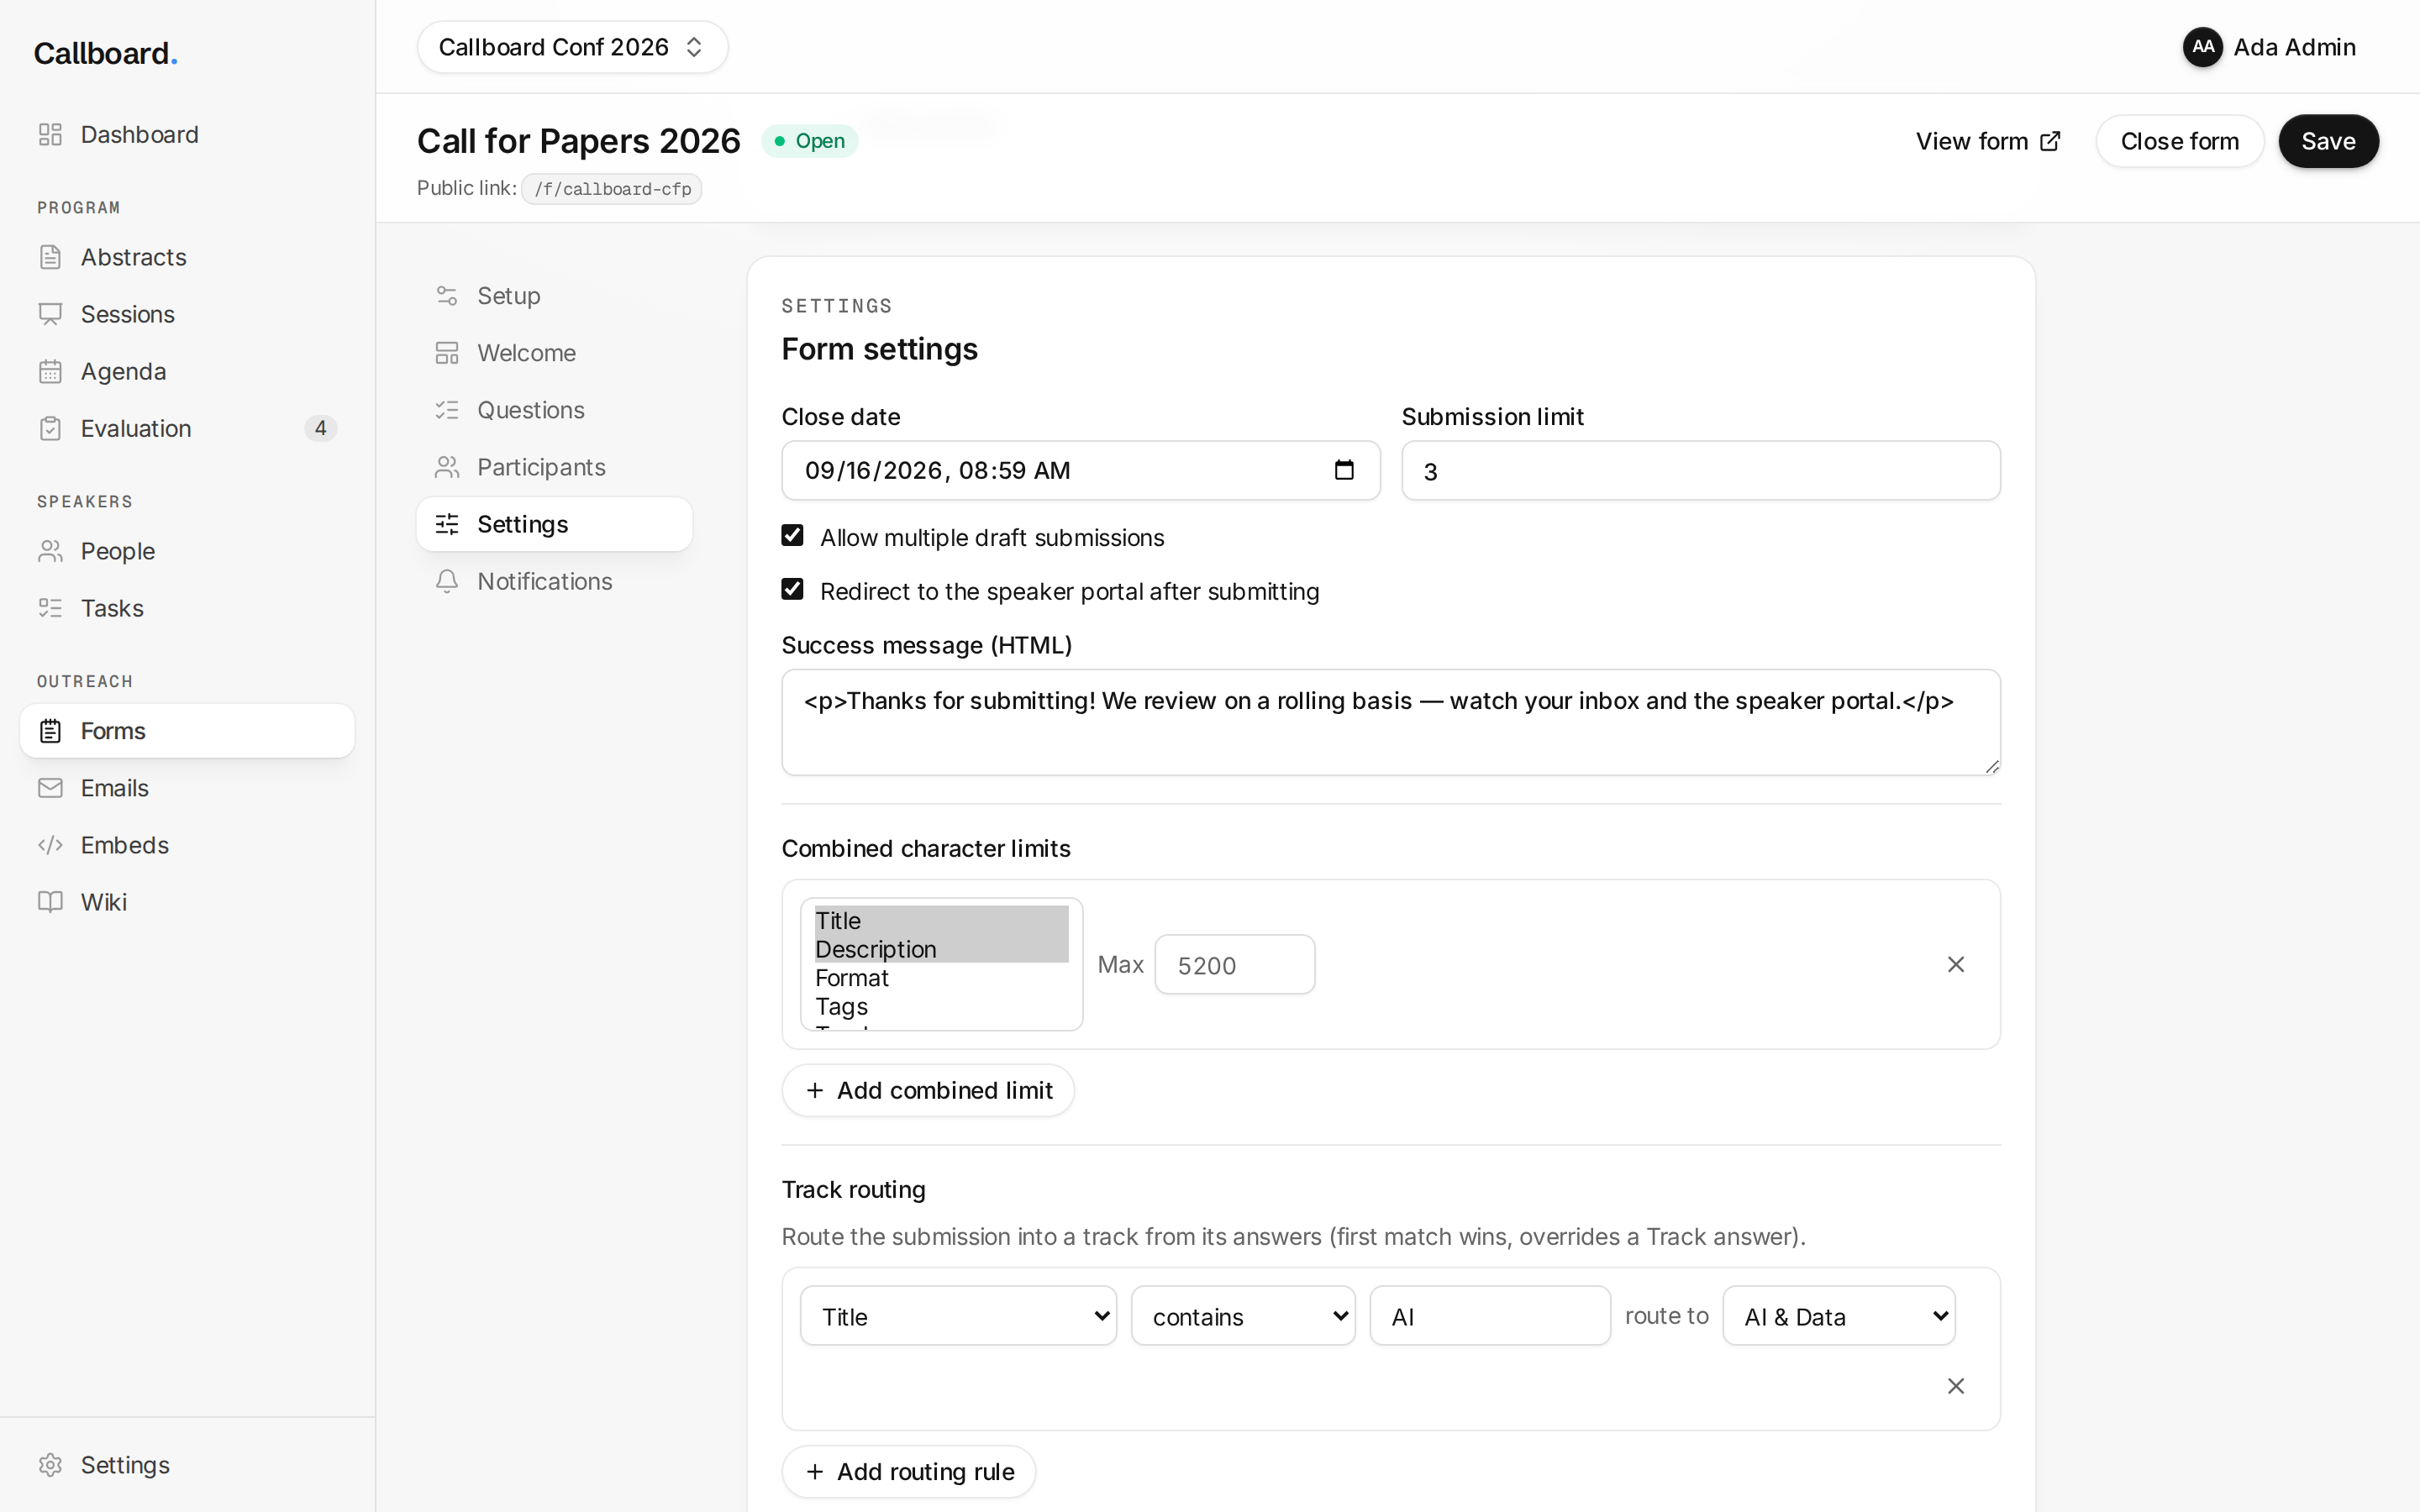Click the Close date input field

pyautogui.click(x=1080, y=470)
